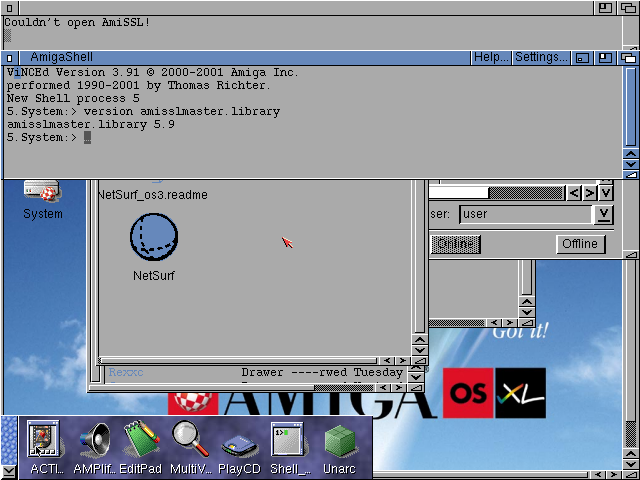Click NetSurf window scroll up arrow
This screenshot has width=640, height=480.
(420, 340)
